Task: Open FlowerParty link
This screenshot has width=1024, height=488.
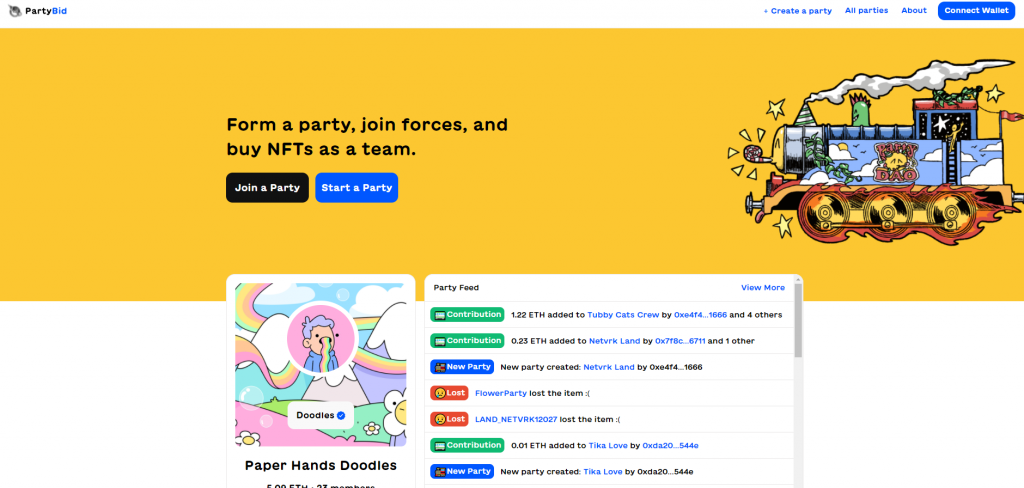Action: coord(501,393)
